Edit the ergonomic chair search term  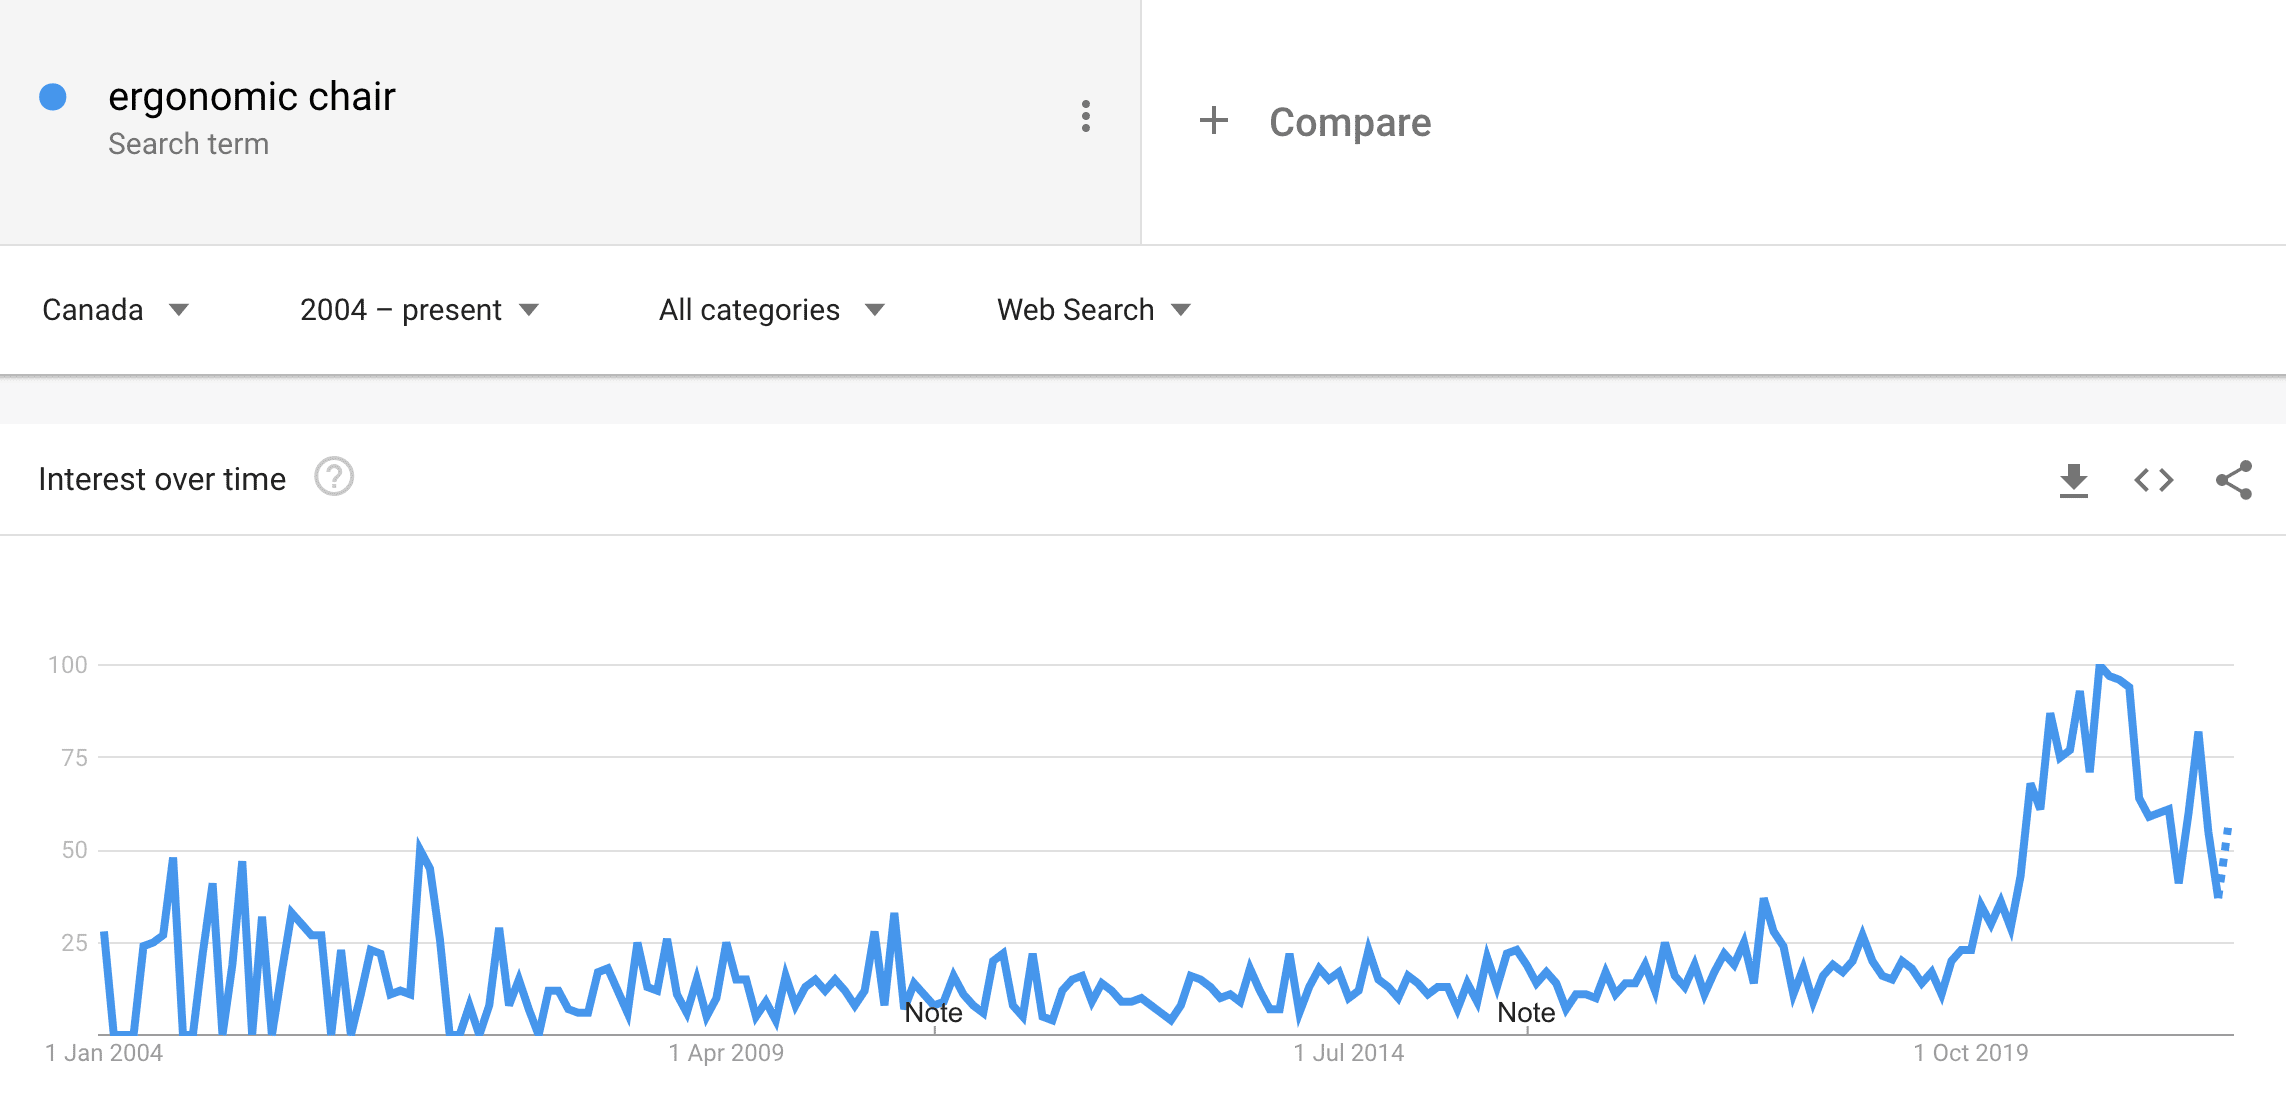252,97
